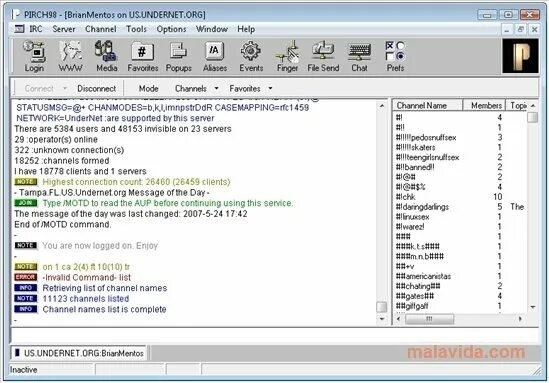549x383 pixels.
Task: Open the Login toolbar icon
Action: (34, 56)
